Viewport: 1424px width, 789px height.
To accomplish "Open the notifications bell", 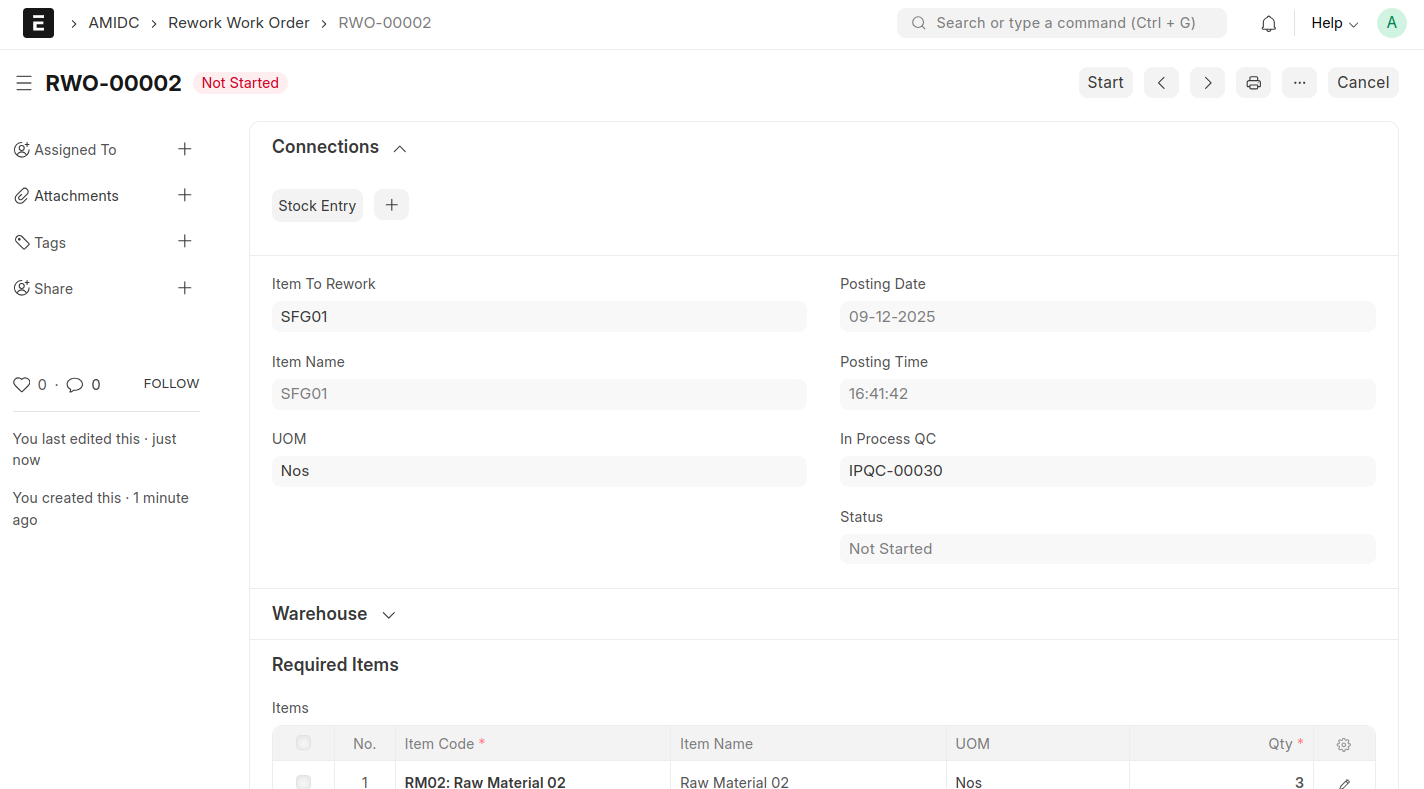I will 1268,23.
